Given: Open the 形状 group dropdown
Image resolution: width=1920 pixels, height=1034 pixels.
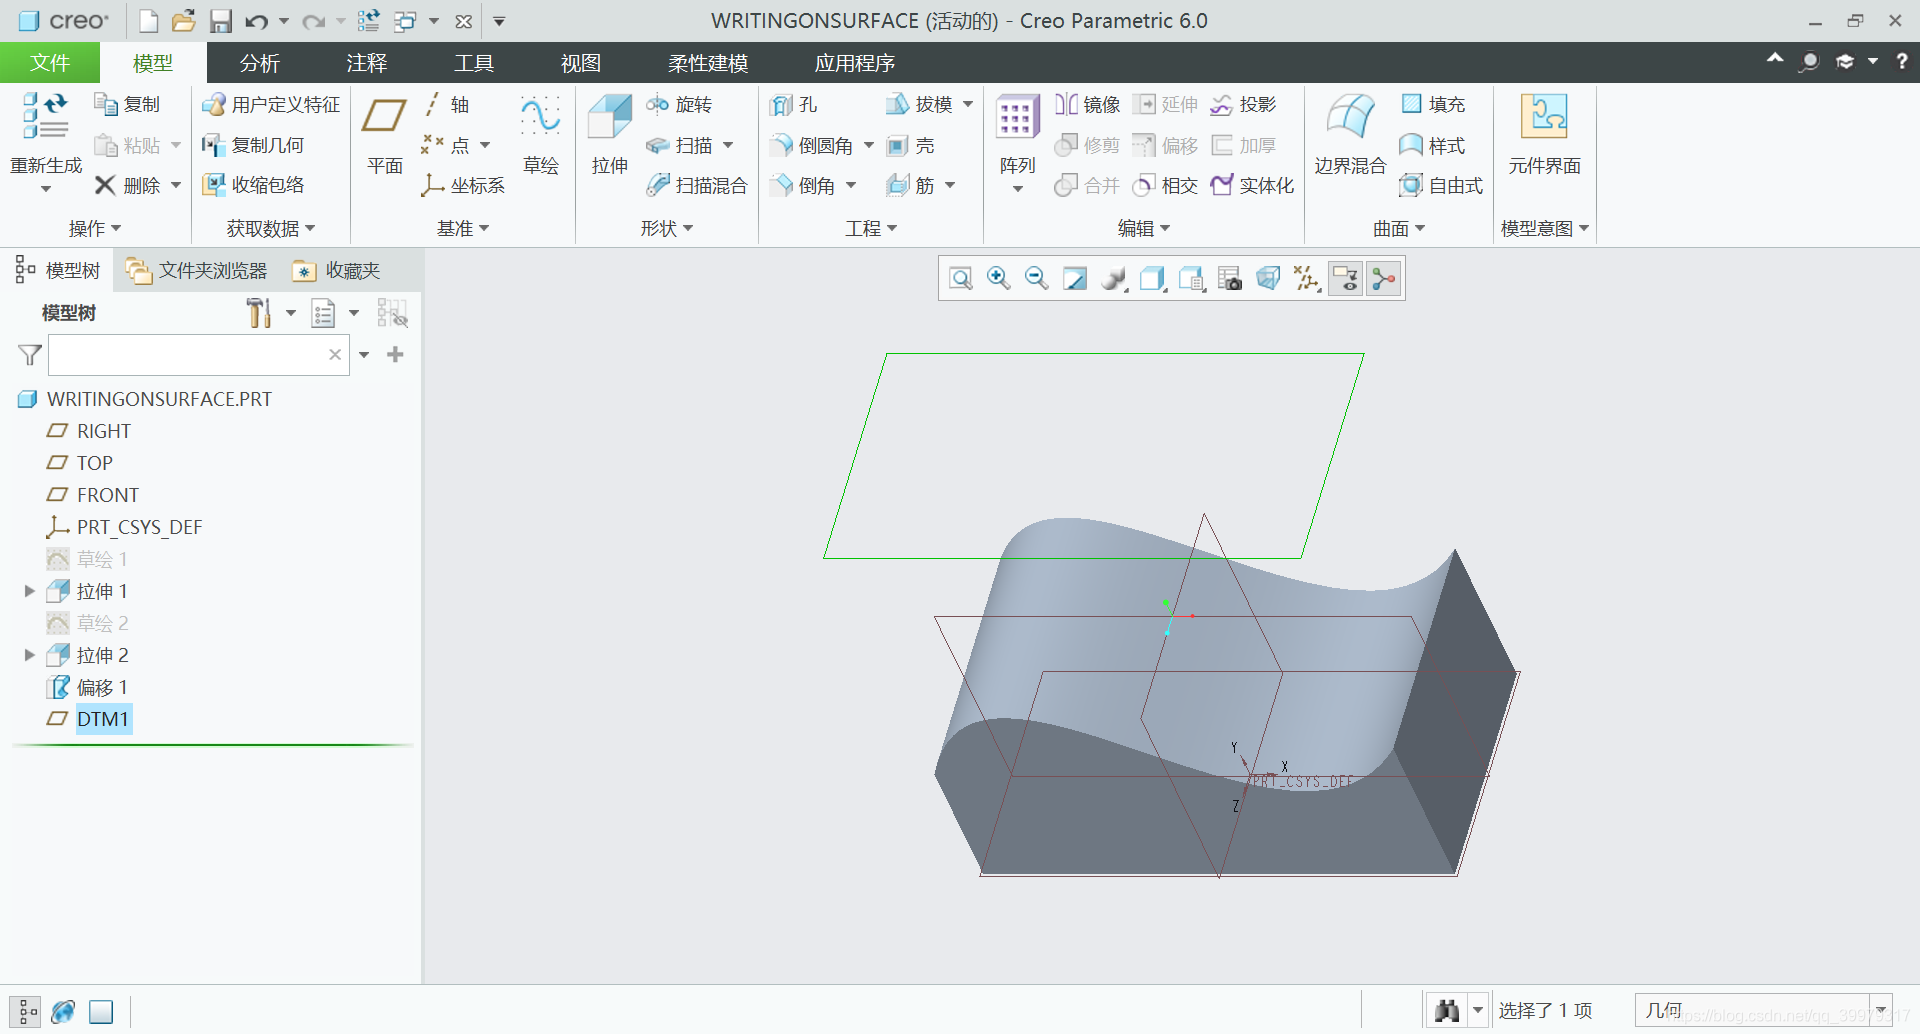Looking at the screenshot, I should [x=667, y=229].
